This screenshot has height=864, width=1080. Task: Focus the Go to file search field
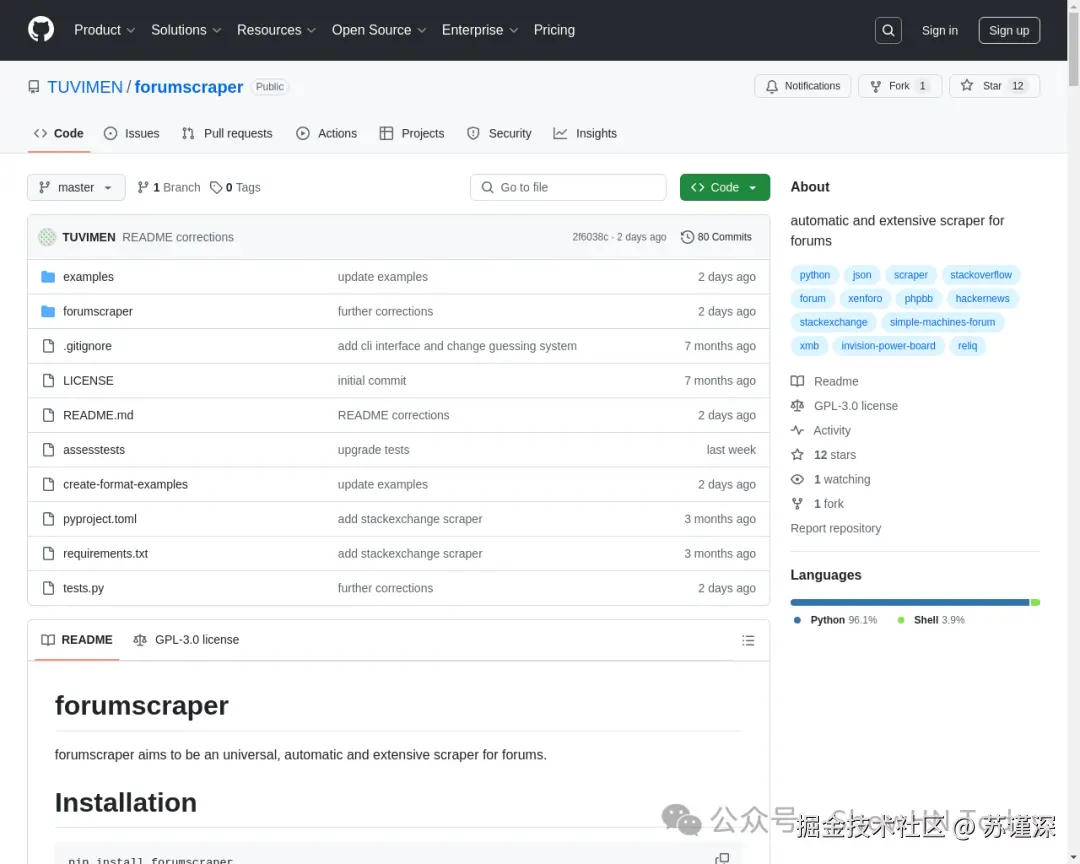pyautogui.click(x=568, y=187)
